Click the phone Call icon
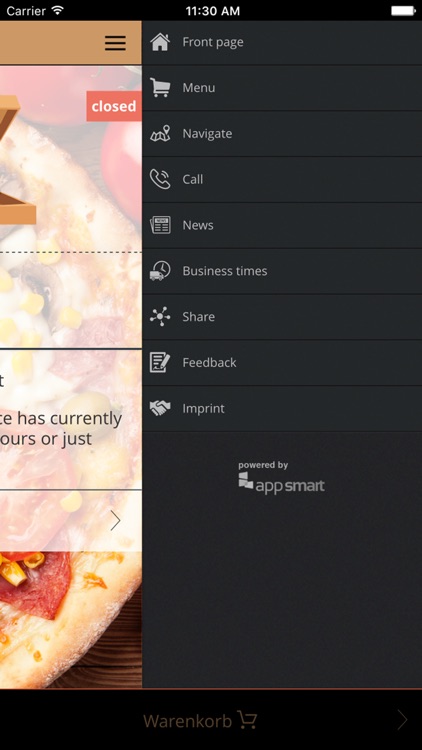 [160, 179]
